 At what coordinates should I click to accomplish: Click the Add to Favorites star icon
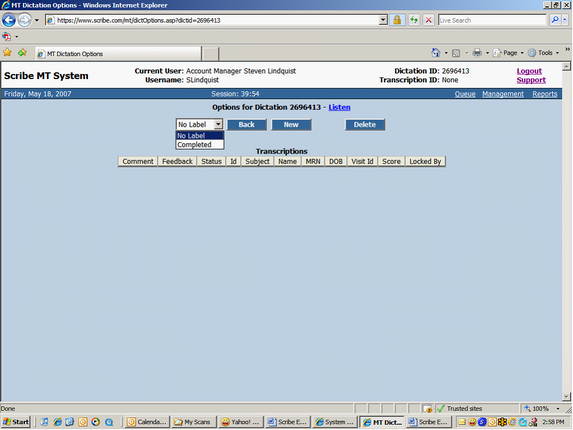(x=22, y=53)
